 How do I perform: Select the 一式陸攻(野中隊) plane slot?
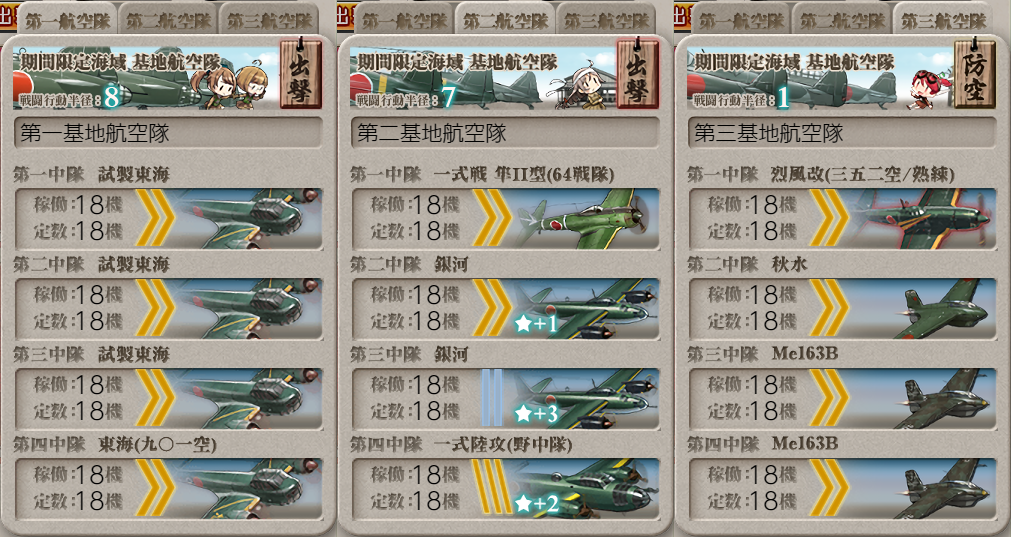(x=505, y=488)
